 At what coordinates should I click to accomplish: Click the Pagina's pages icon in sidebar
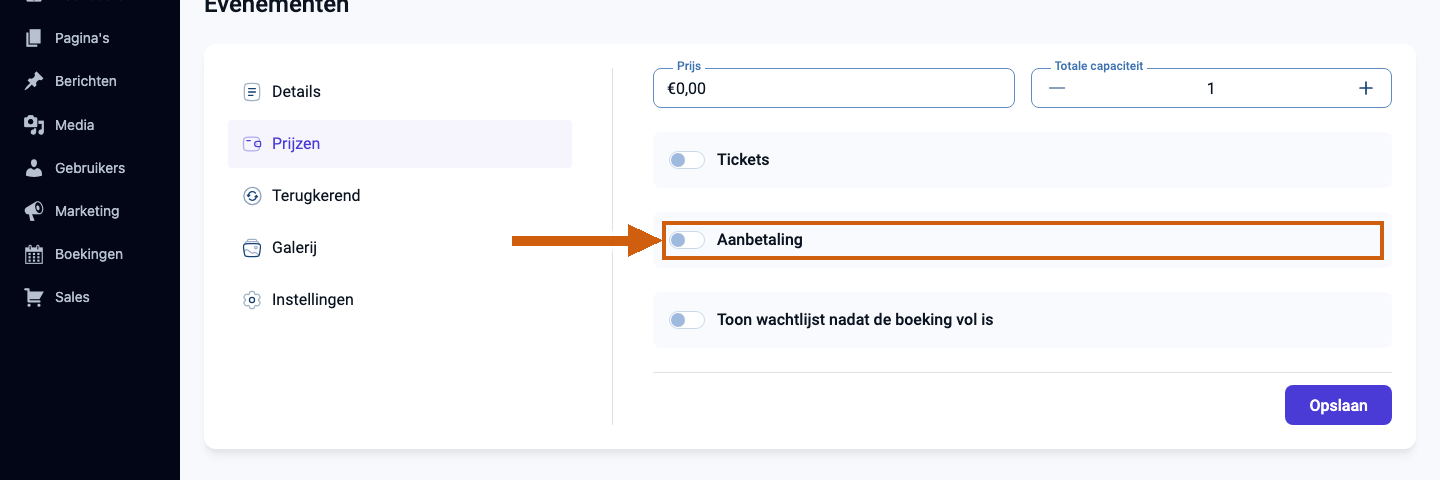tap(34, 38)
